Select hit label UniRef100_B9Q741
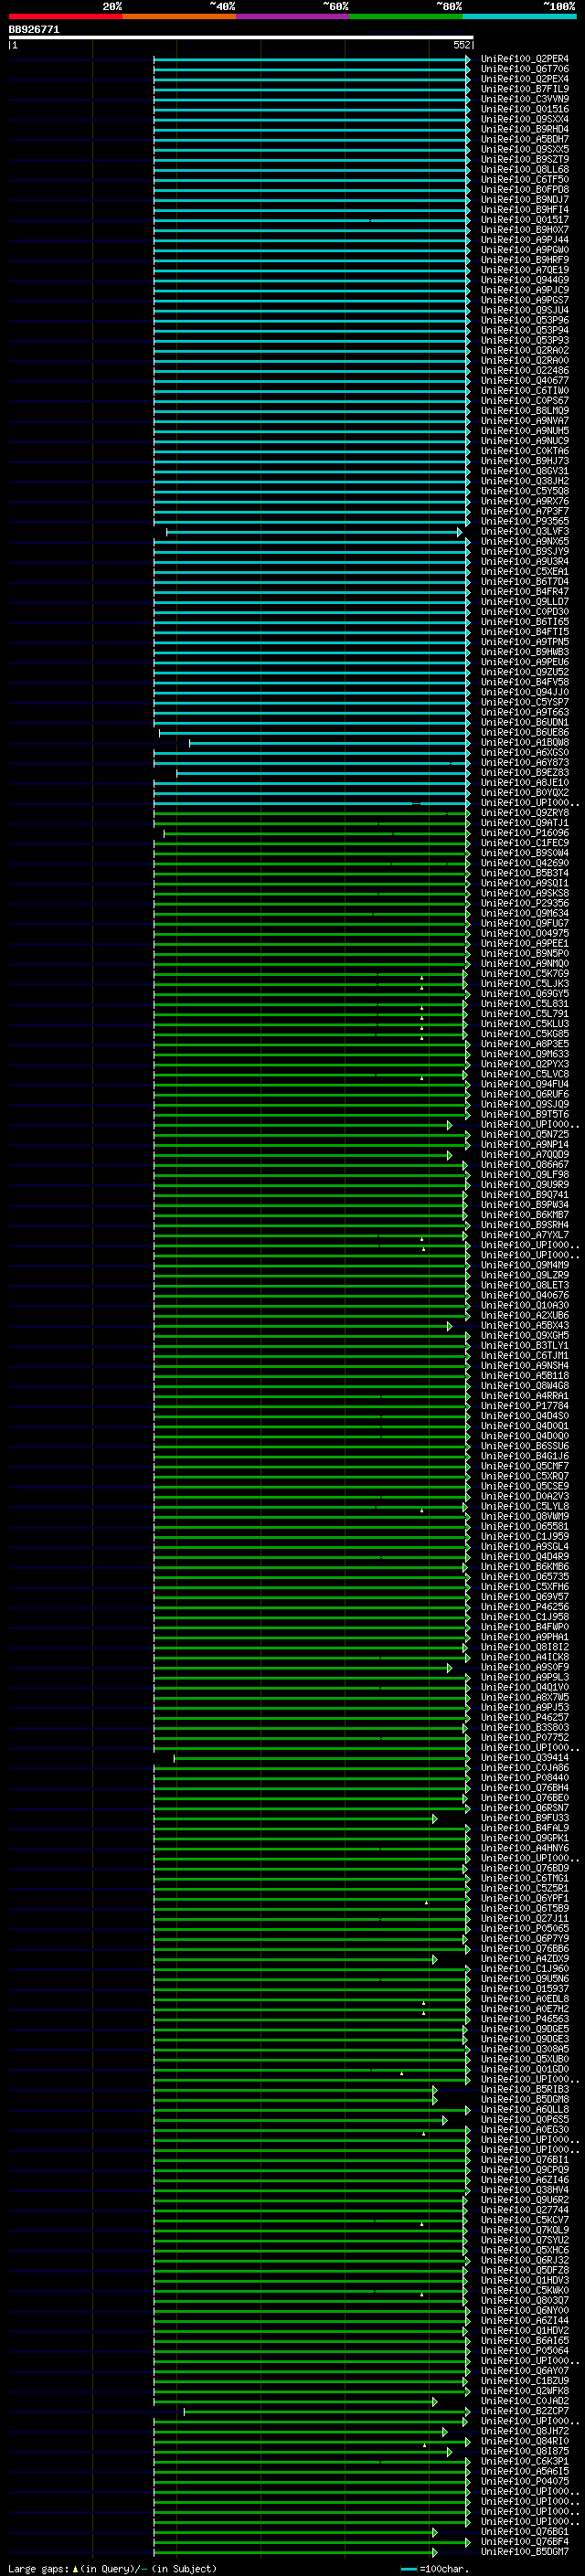The height and width of the screenshot is (2576, 585). (525, 1195)
